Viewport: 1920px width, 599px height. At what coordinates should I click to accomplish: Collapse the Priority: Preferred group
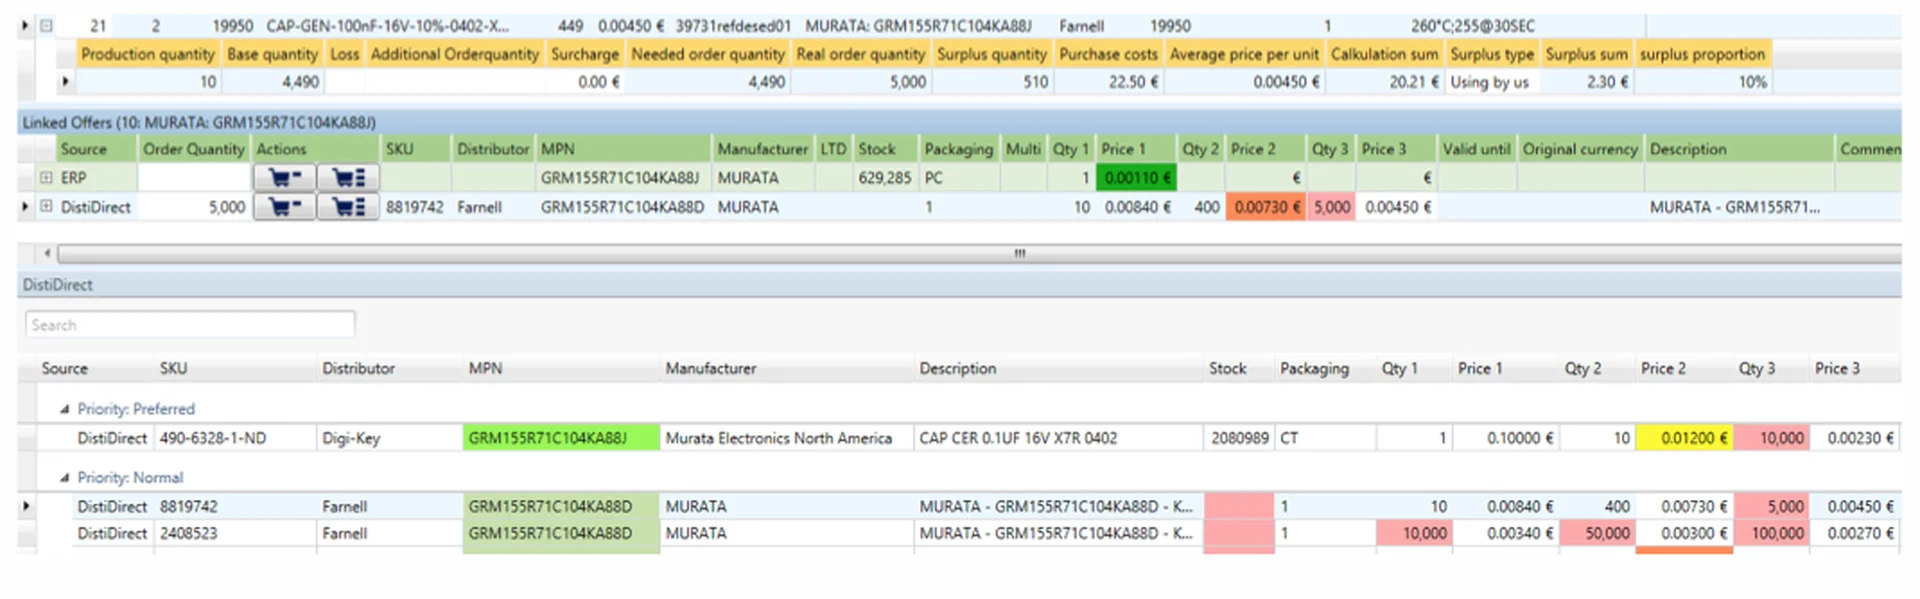click(65, 409)
